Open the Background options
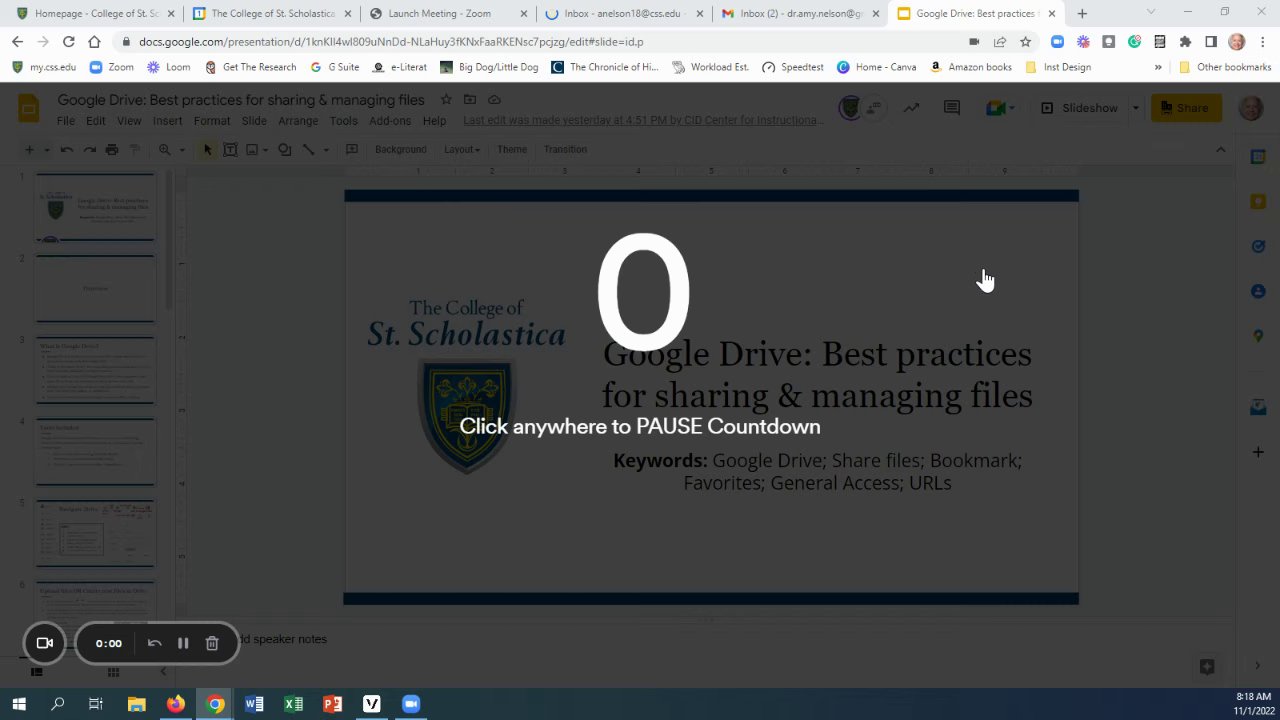 tap(400, 149)
